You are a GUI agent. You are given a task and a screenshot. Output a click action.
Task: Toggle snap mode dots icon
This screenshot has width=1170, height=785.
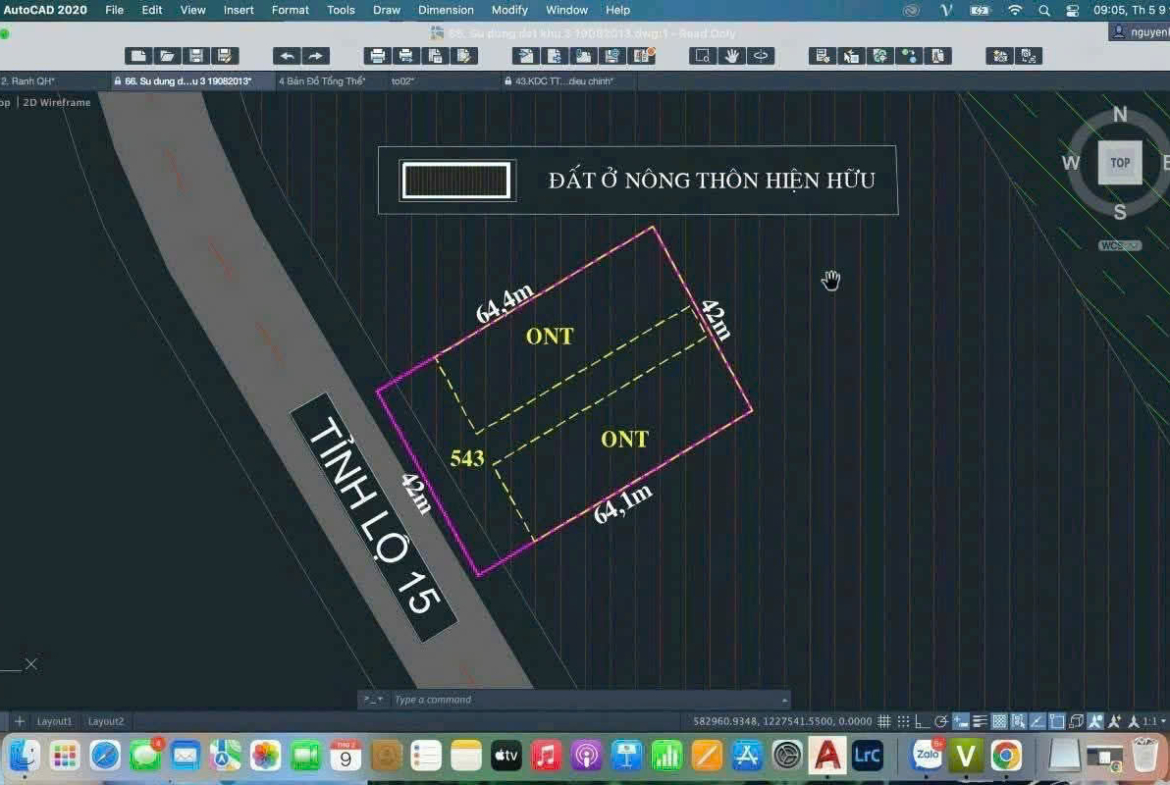point(903,721)
